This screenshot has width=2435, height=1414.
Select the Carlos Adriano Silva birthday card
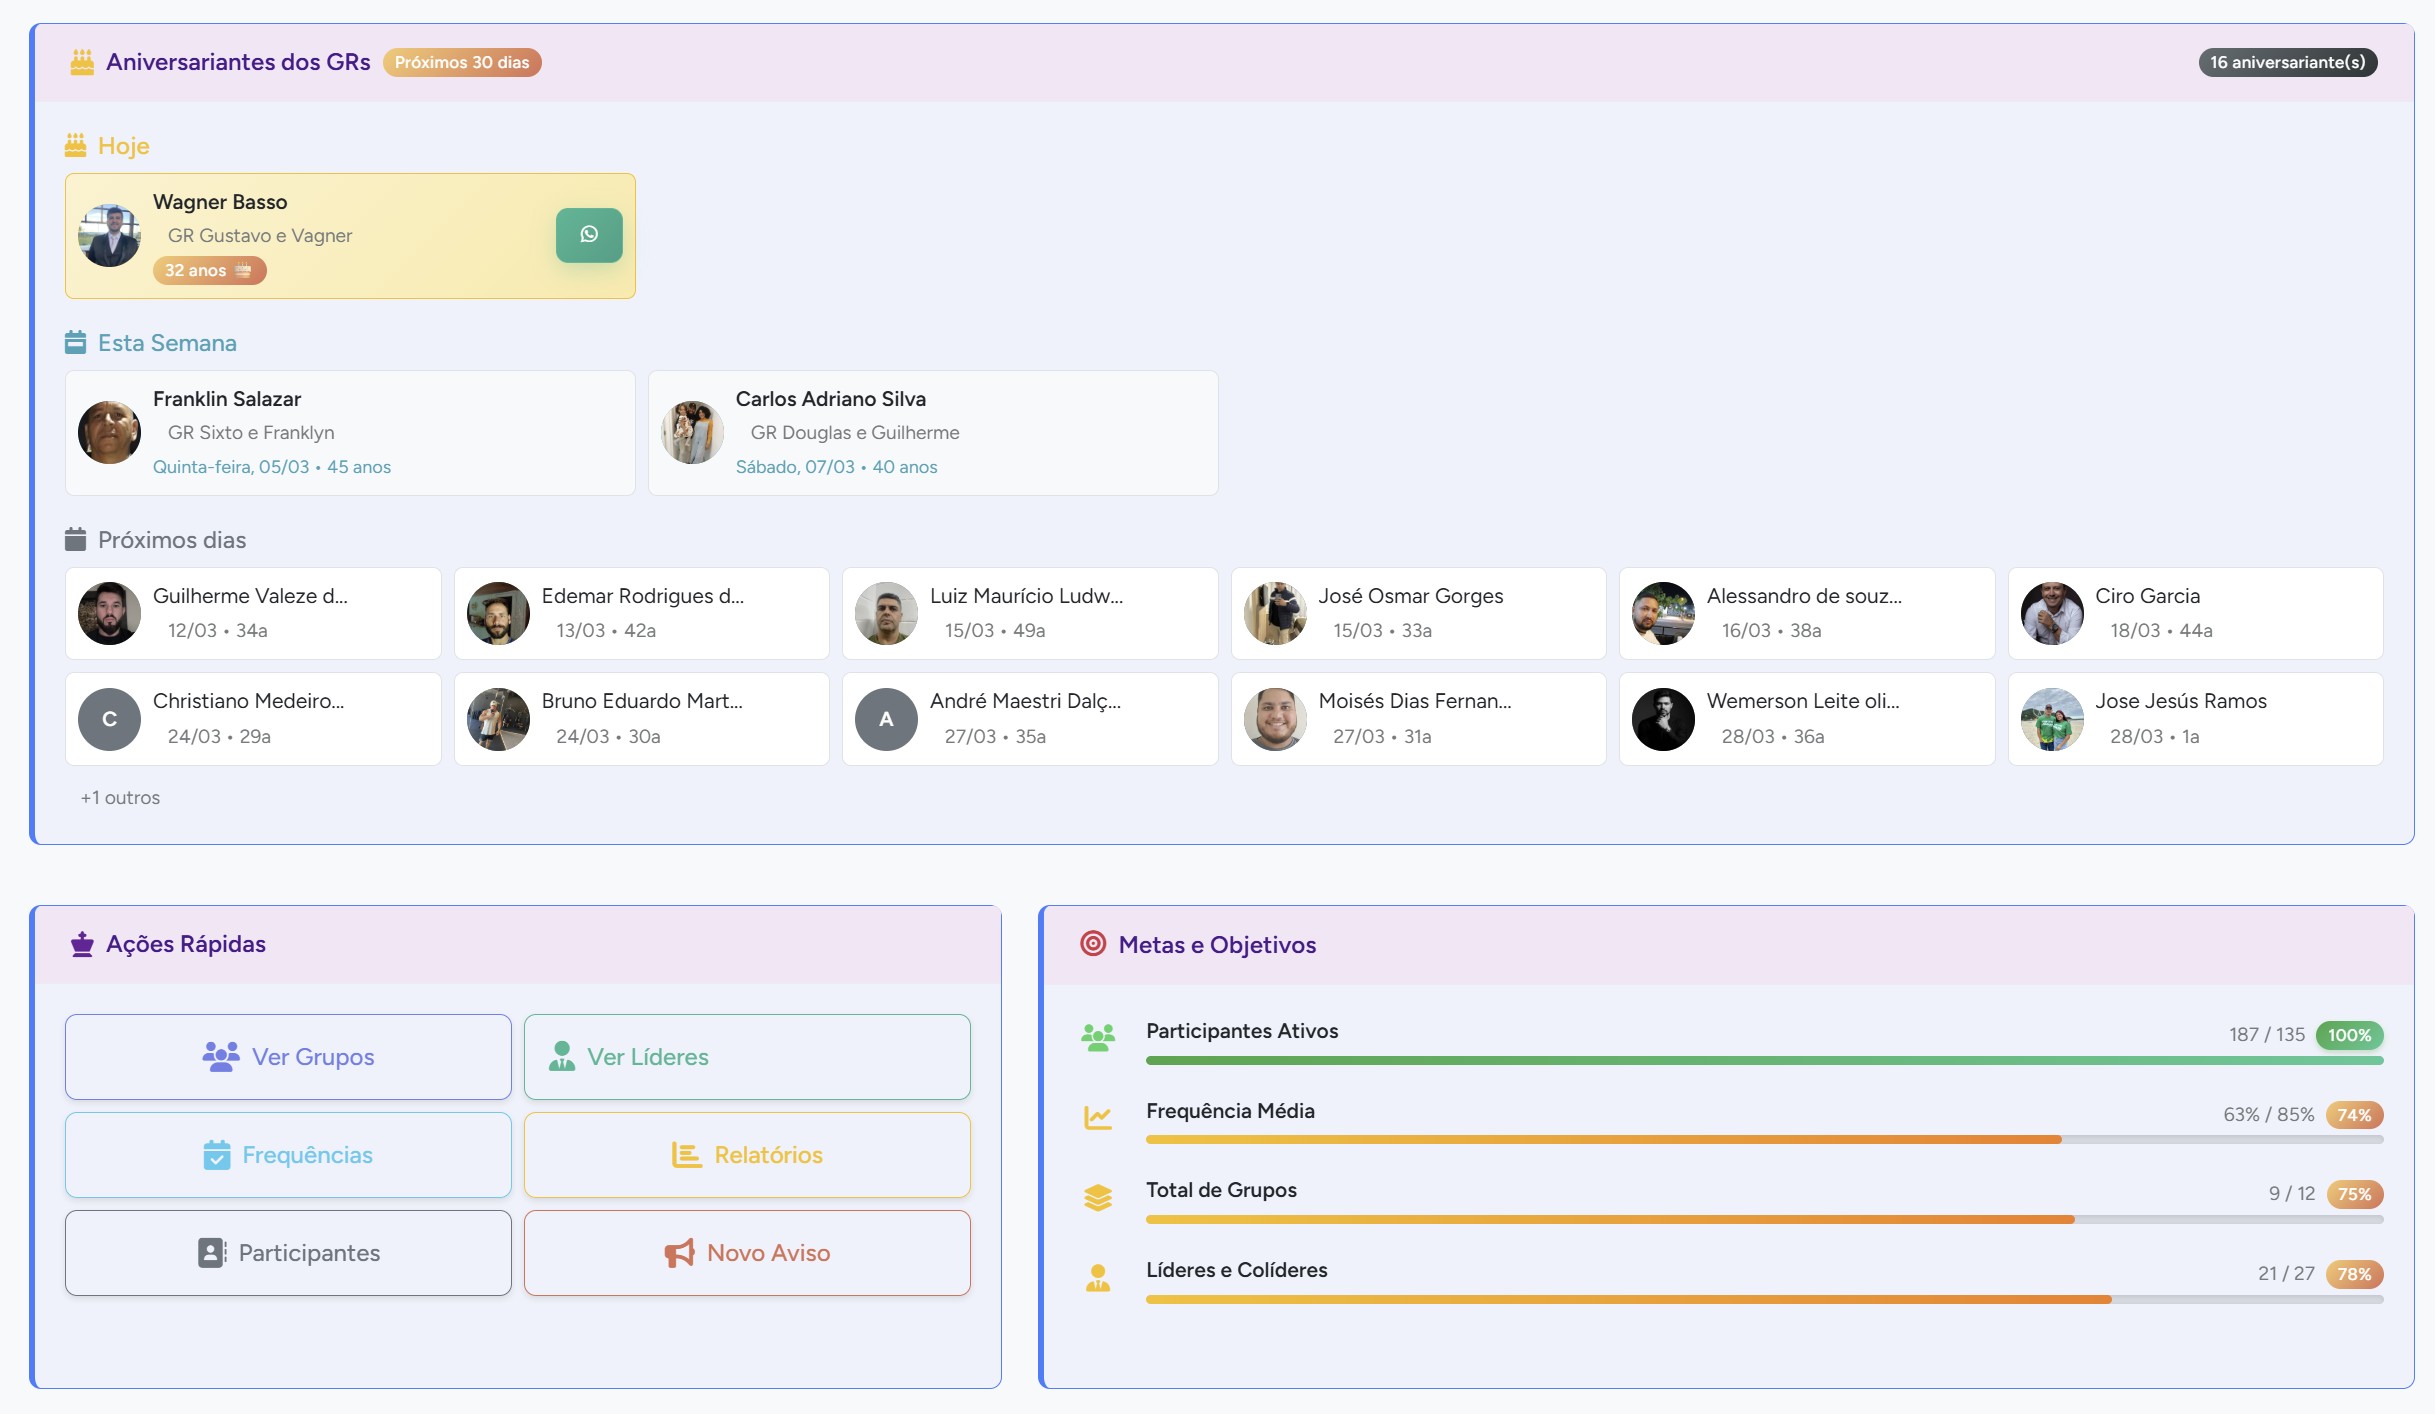pyautogui.click(x=932, y=432)
